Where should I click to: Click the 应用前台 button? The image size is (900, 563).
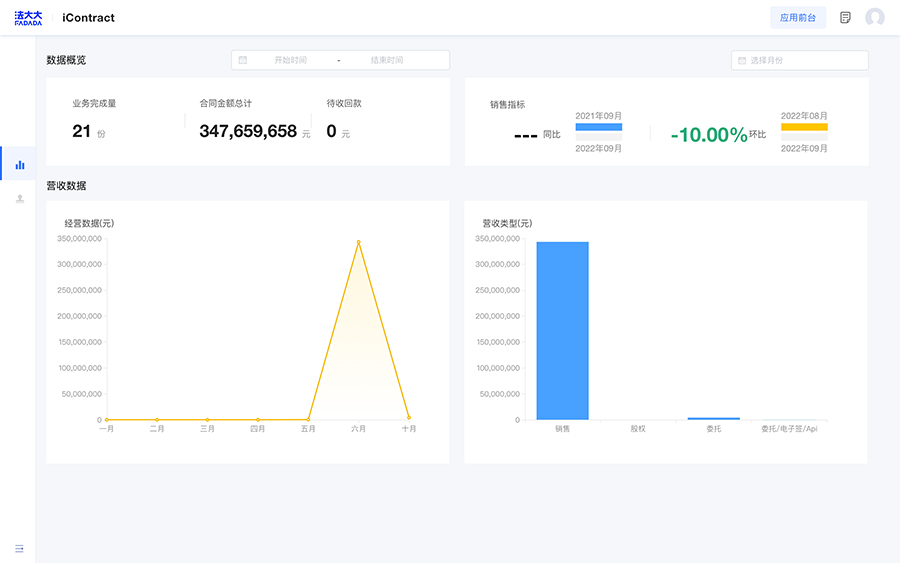[798, 18]
